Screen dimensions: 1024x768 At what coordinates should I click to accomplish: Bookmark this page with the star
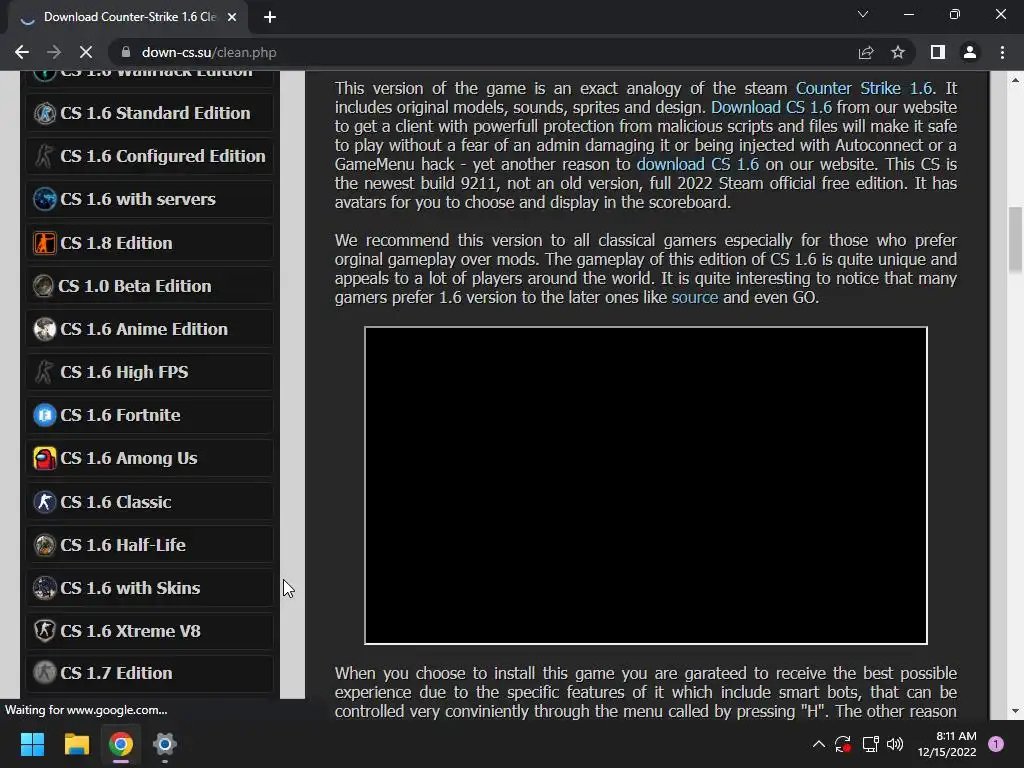pos(898,52)
